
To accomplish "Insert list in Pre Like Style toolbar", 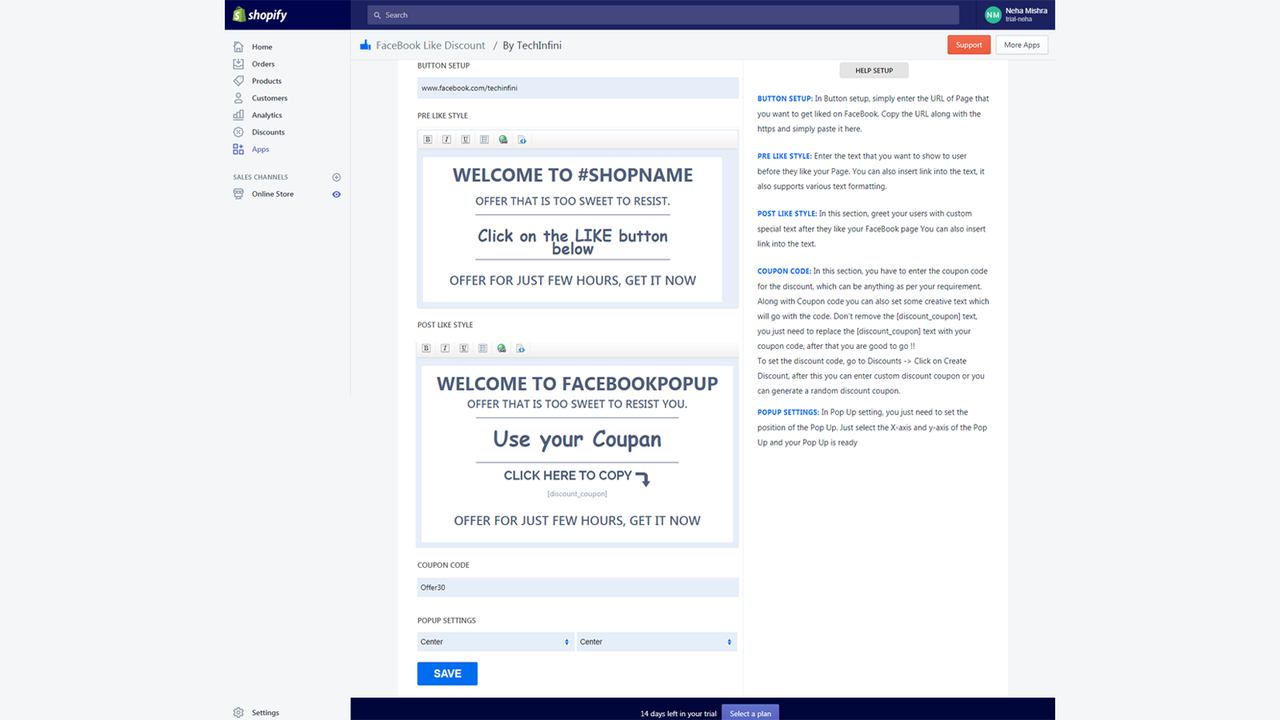I will click(x=484, y=140).
